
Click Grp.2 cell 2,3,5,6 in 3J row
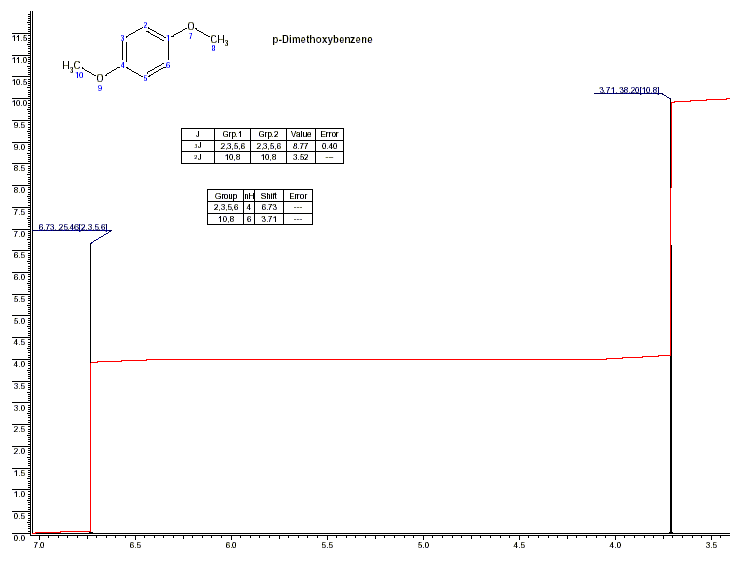tap(268, 146)
